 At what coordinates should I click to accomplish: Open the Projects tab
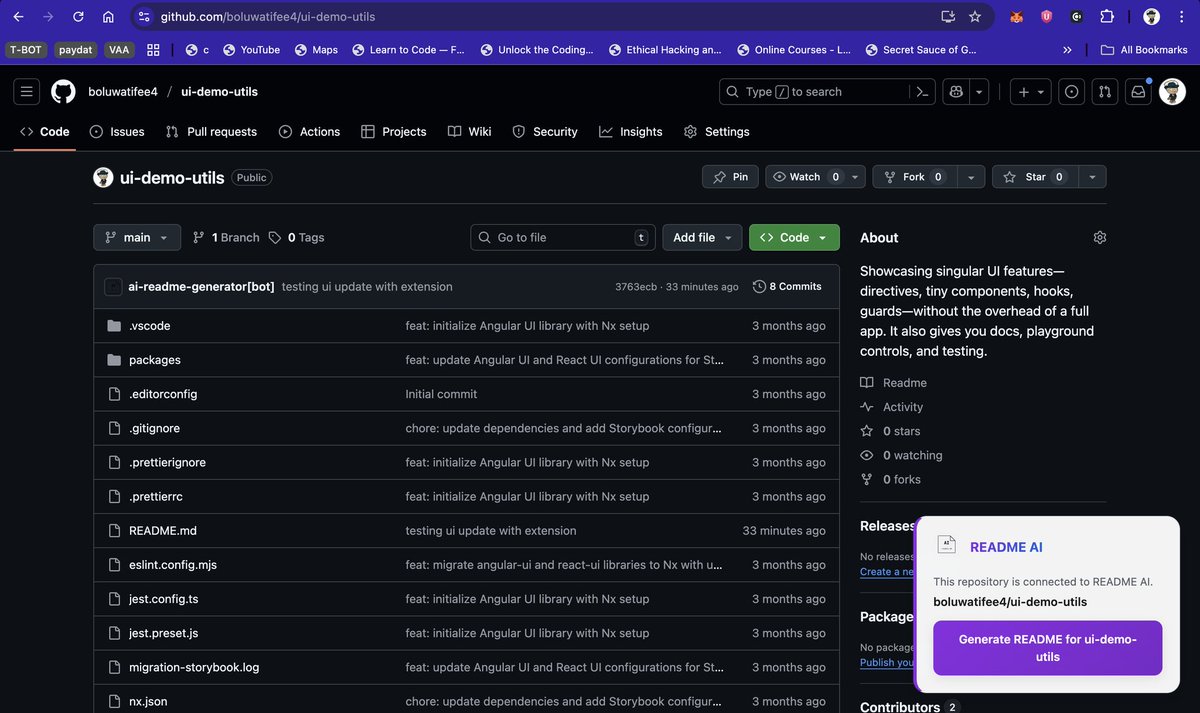[x=393, y=131]
